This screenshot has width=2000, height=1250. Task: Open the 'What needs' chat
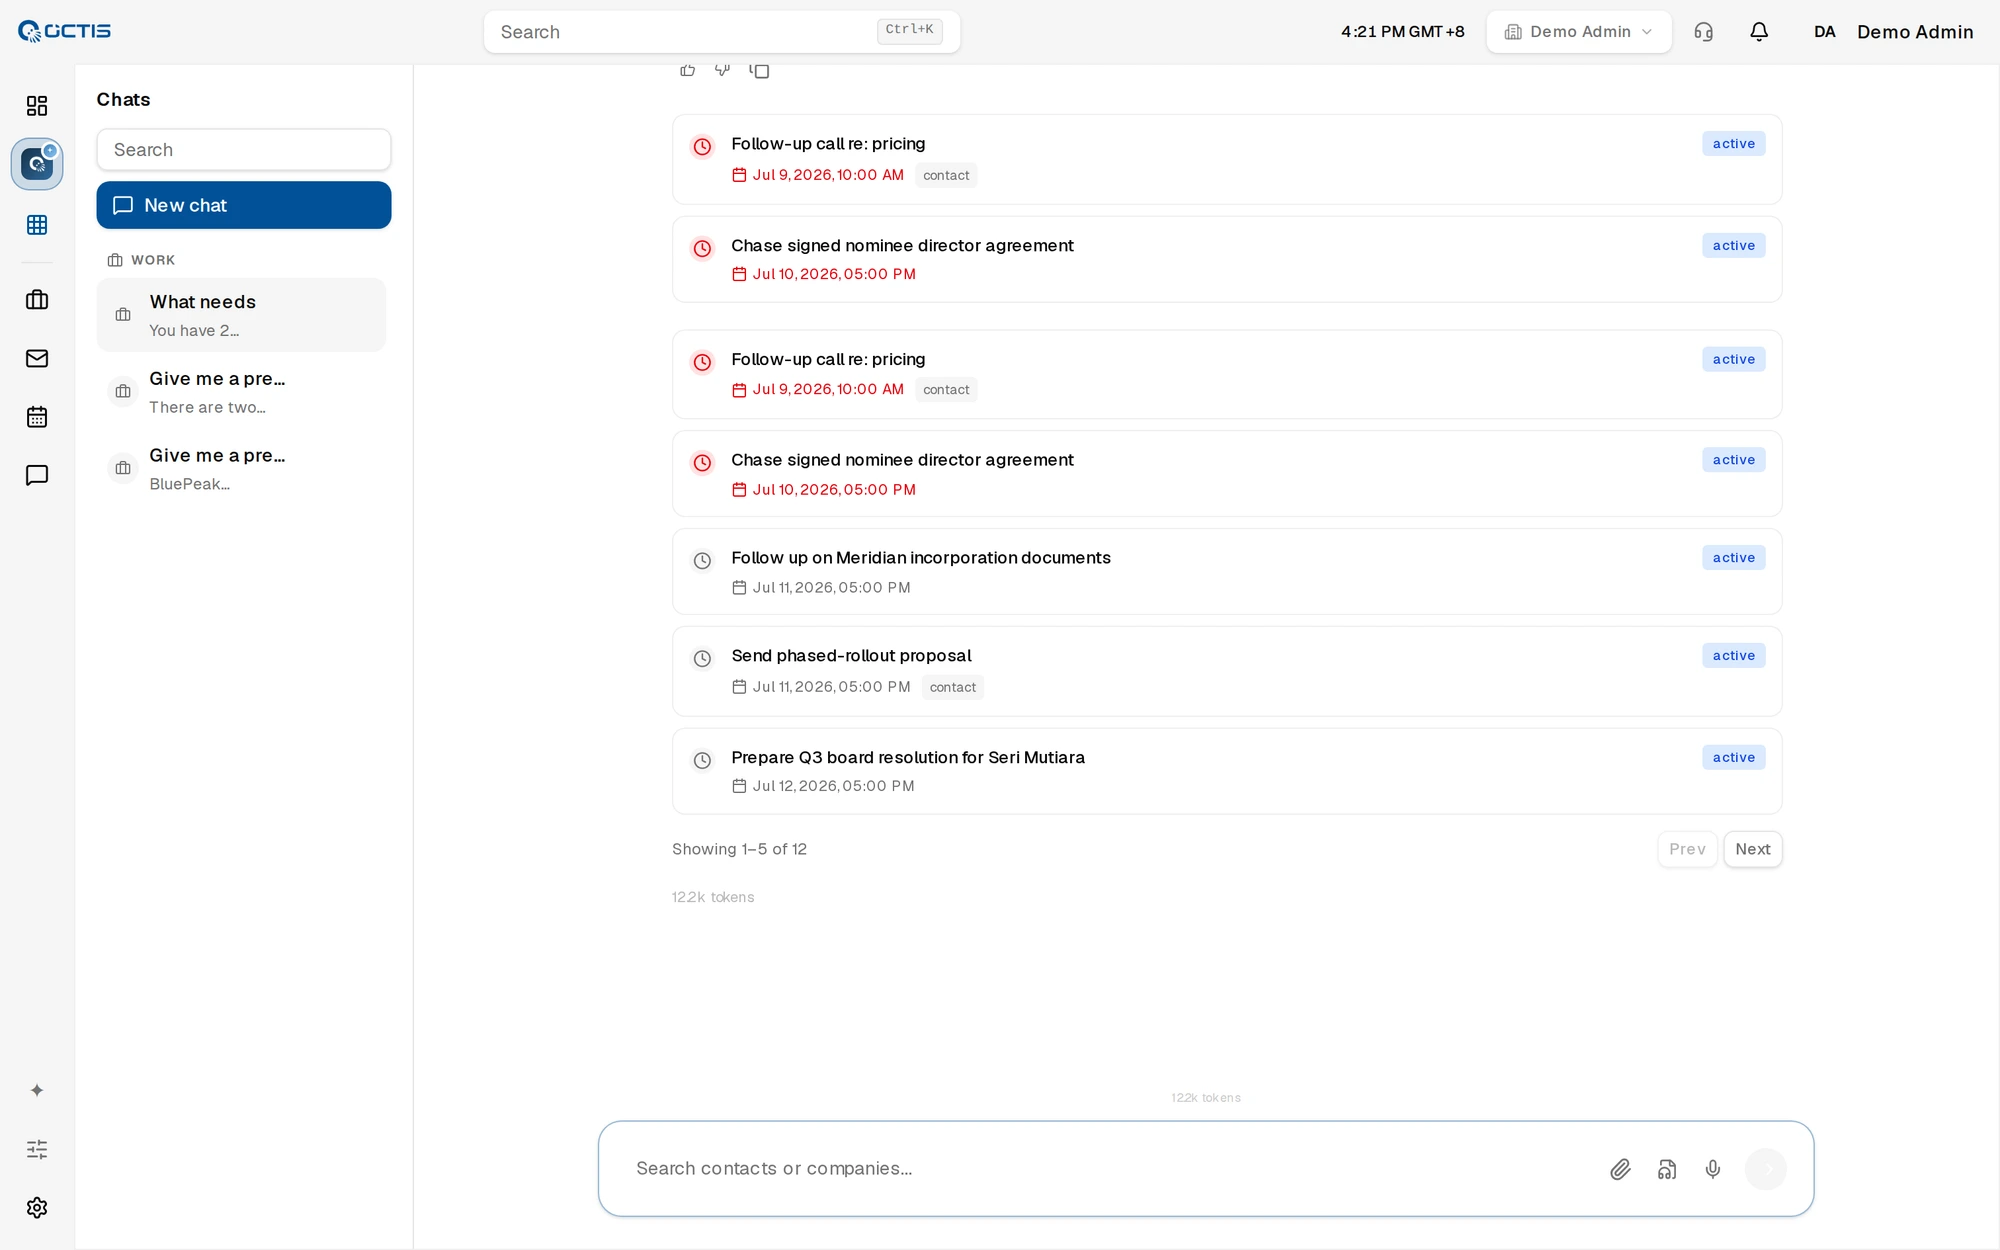pyautogui.click(x=241, y=315)
